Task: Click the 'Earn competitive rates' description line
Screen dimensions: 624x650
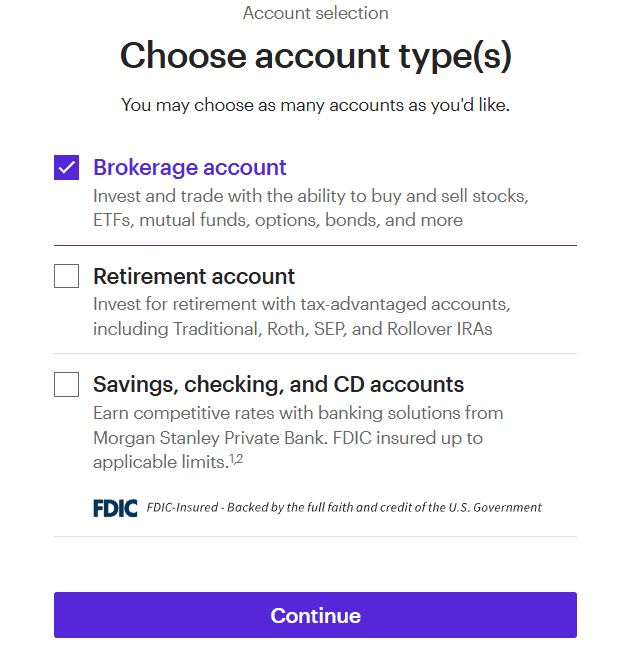Action: tap(298, 413)
